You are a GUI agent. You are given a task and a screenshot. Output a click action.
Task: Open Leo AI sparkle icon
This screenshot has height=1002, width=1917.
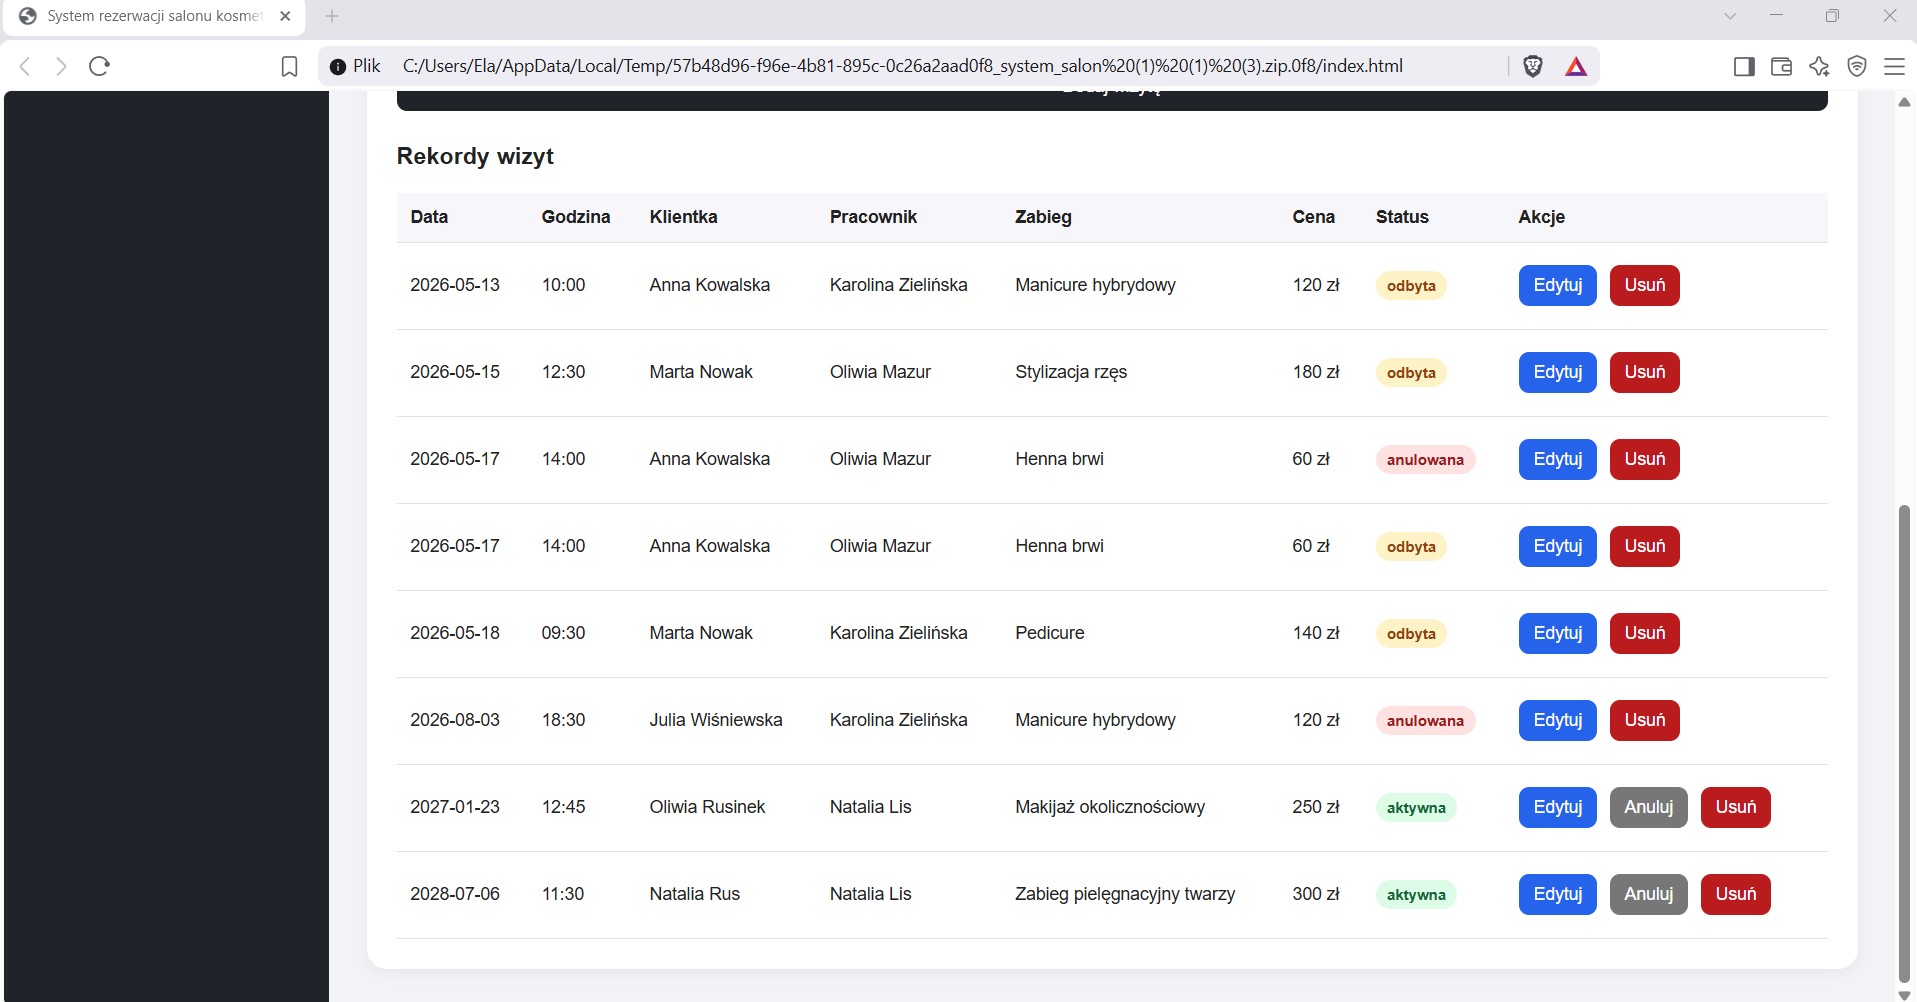click(x=1819, y=66)
